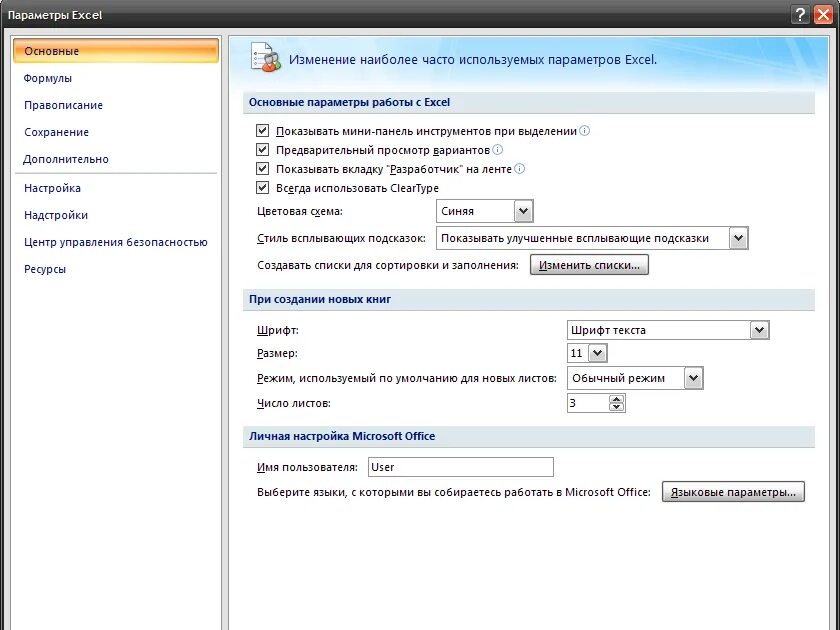Decrease Число листов with down arrow
This screenshot has height=630, width=840.
pos(617,407)
